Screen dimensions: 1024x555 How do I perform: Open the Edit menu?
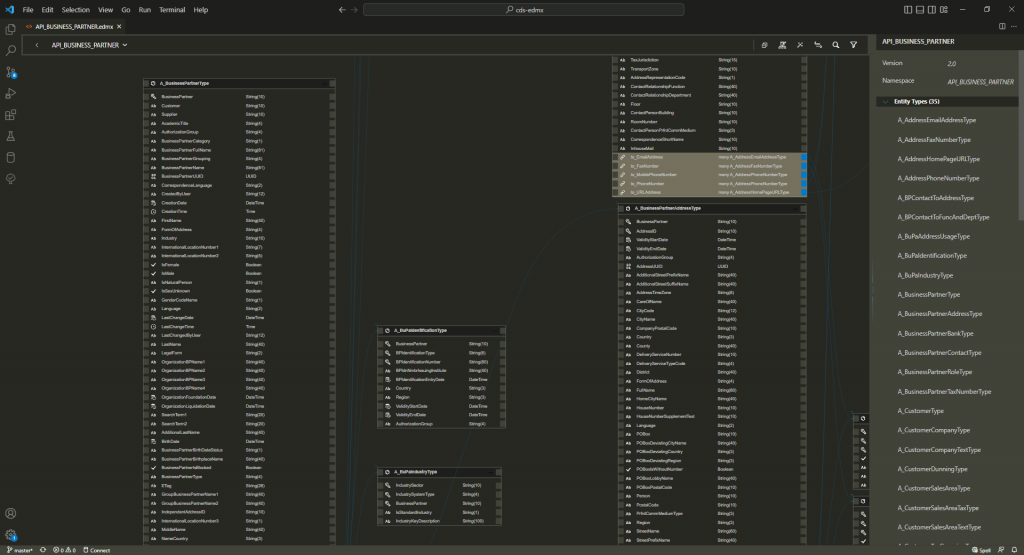point(48,10)
